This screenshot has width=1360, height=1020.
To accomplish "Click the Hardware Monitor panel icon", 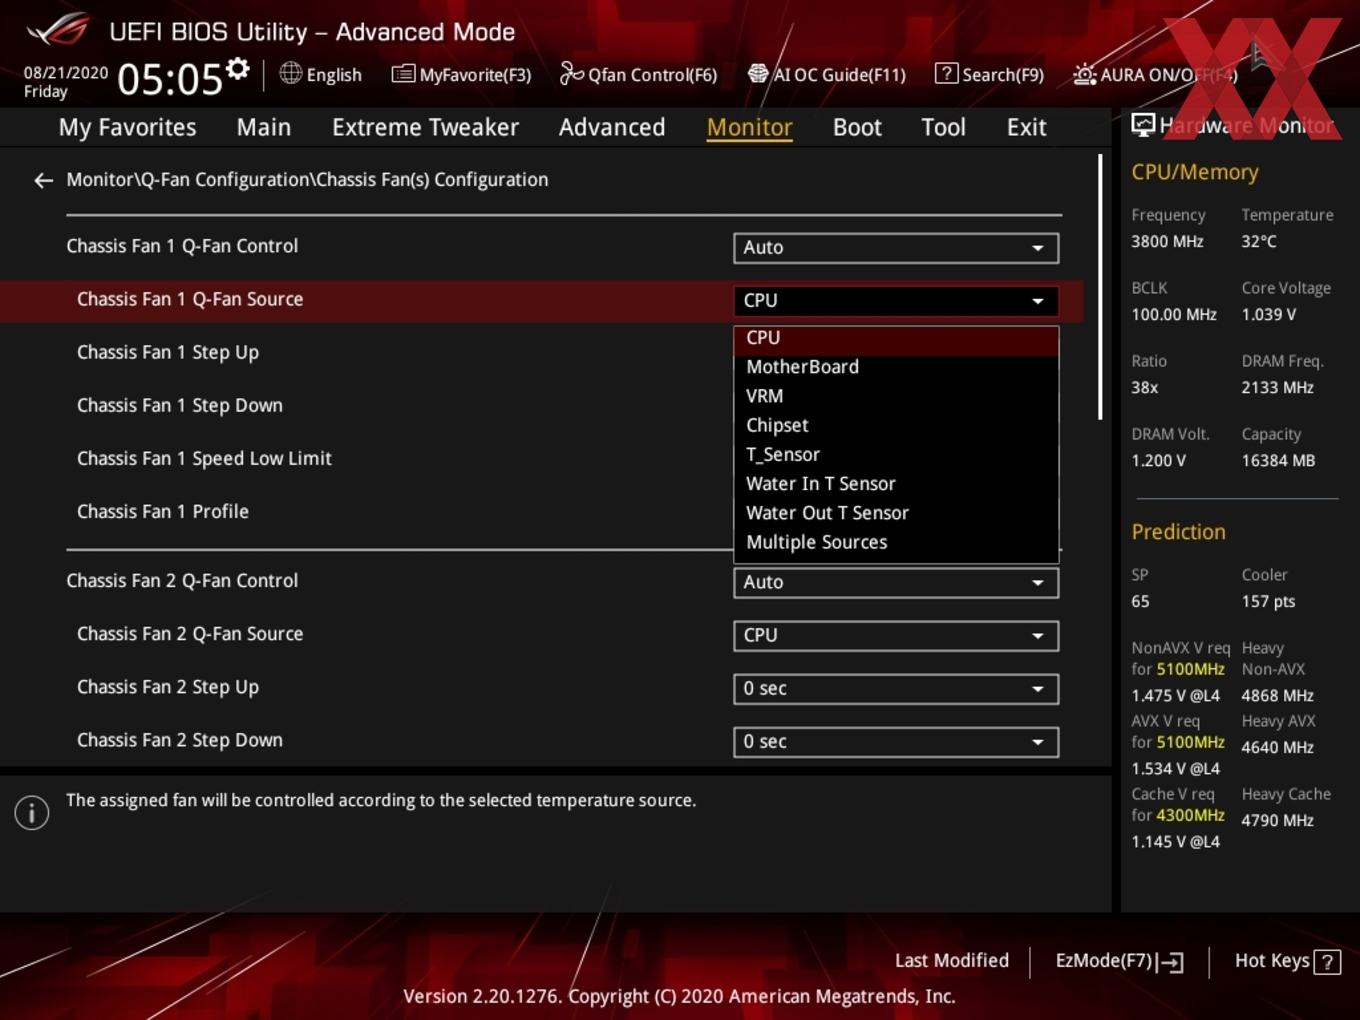I will tap(1142, 125).
